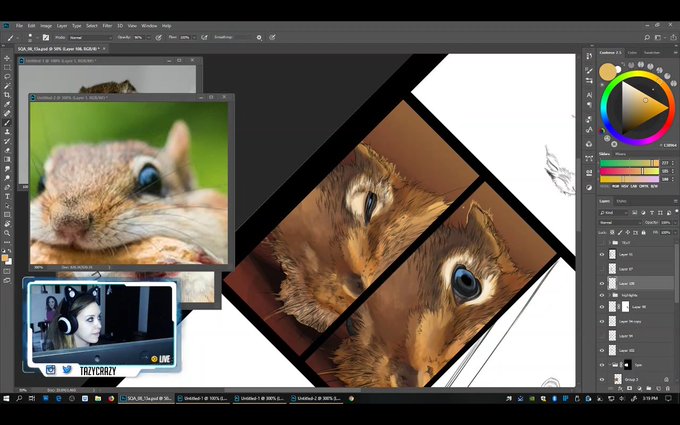Toggle lock transparent pixels

click(612, 233)
